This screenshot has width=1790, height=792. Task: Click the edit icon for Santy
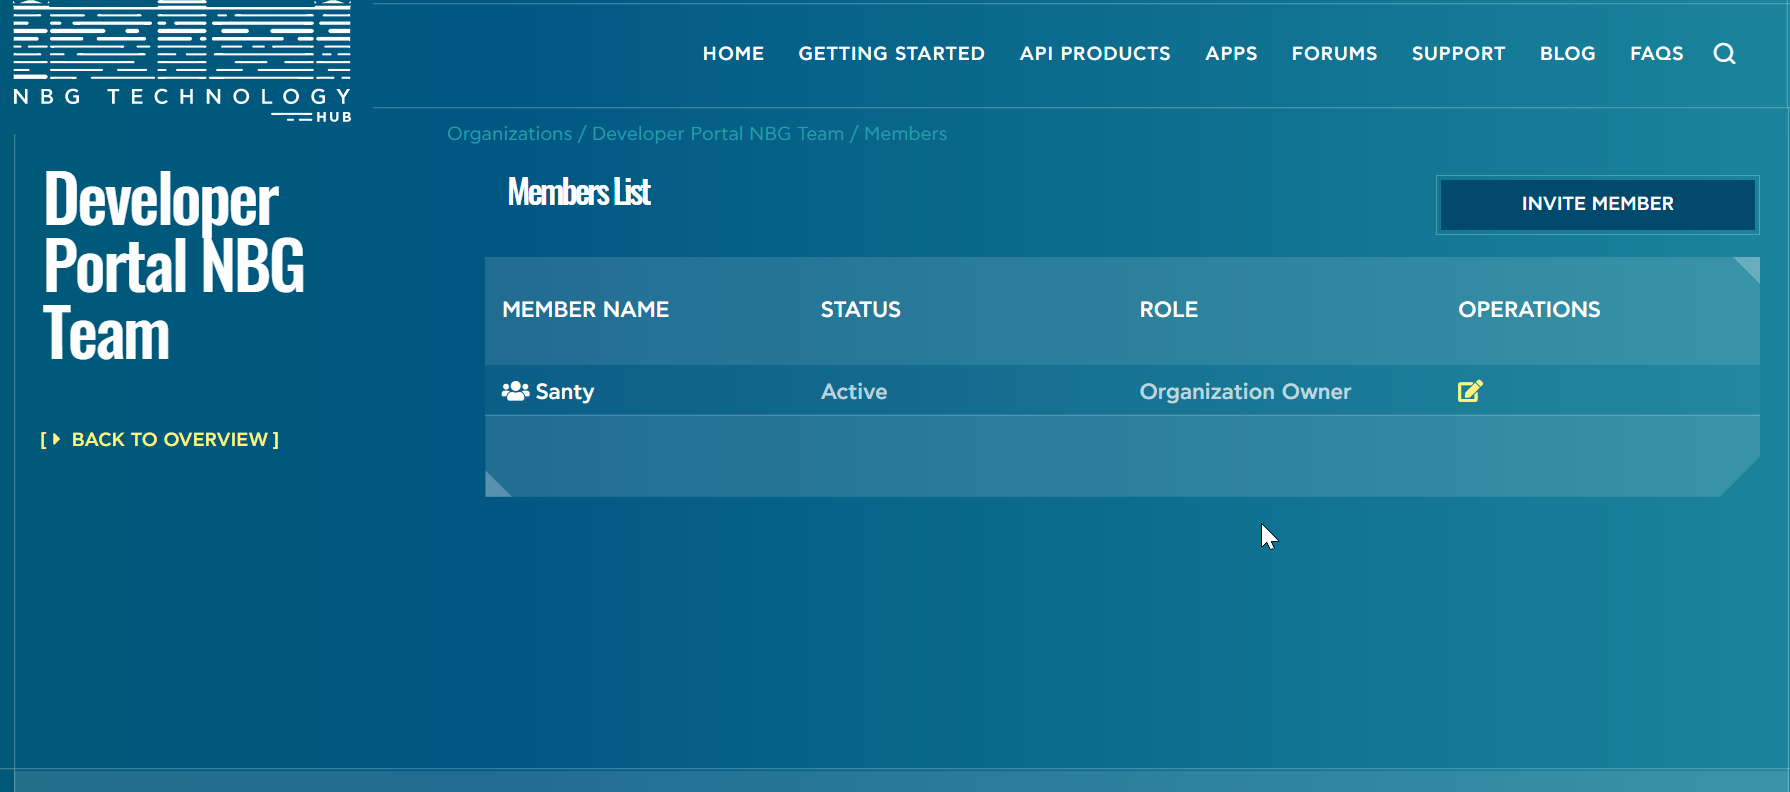[x=1469, y=391]
